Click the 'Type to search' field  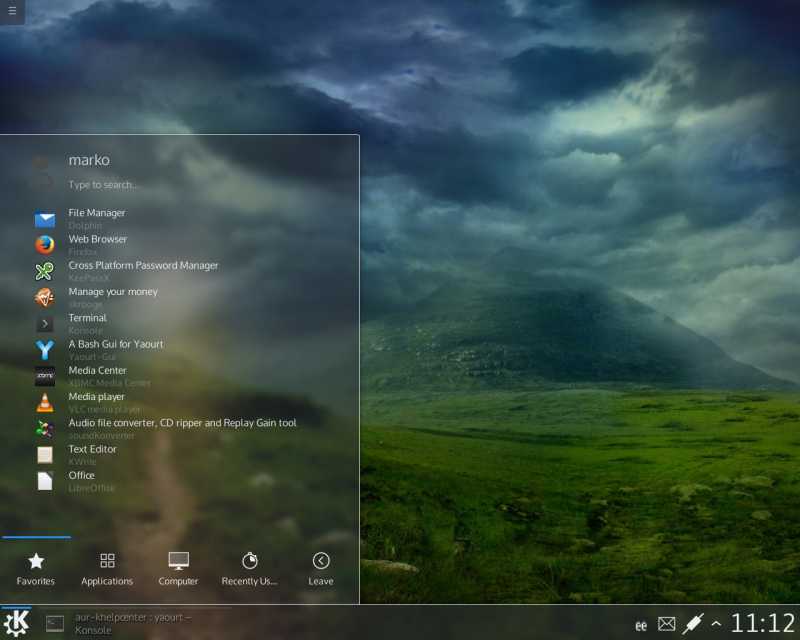[x=102, y=185]
